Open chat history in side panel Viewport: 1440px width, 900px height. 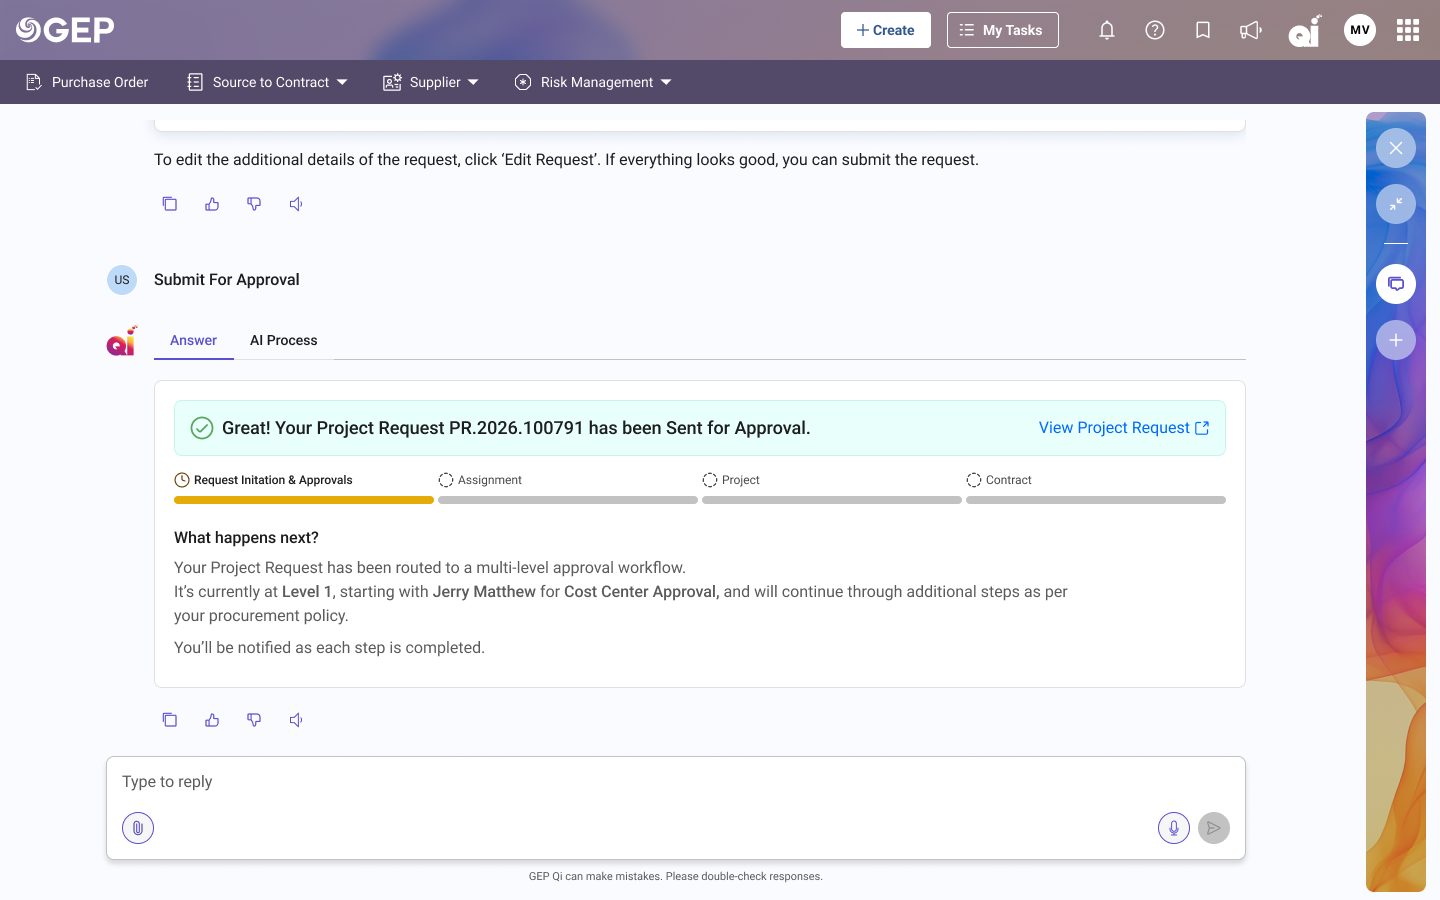point(1396,284)
